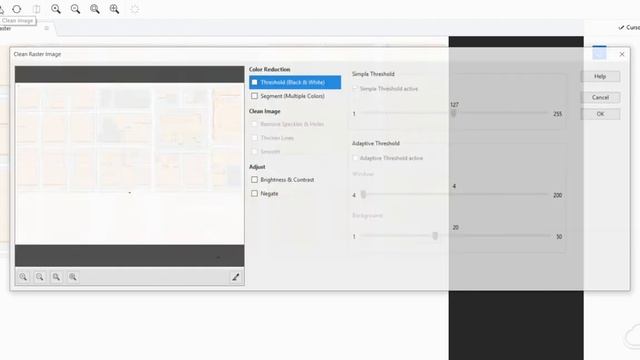The height and width of the screenshot is (360, 640).
Task: Enable Threshold (Black & White) checkbox
Action: point(254,82)
